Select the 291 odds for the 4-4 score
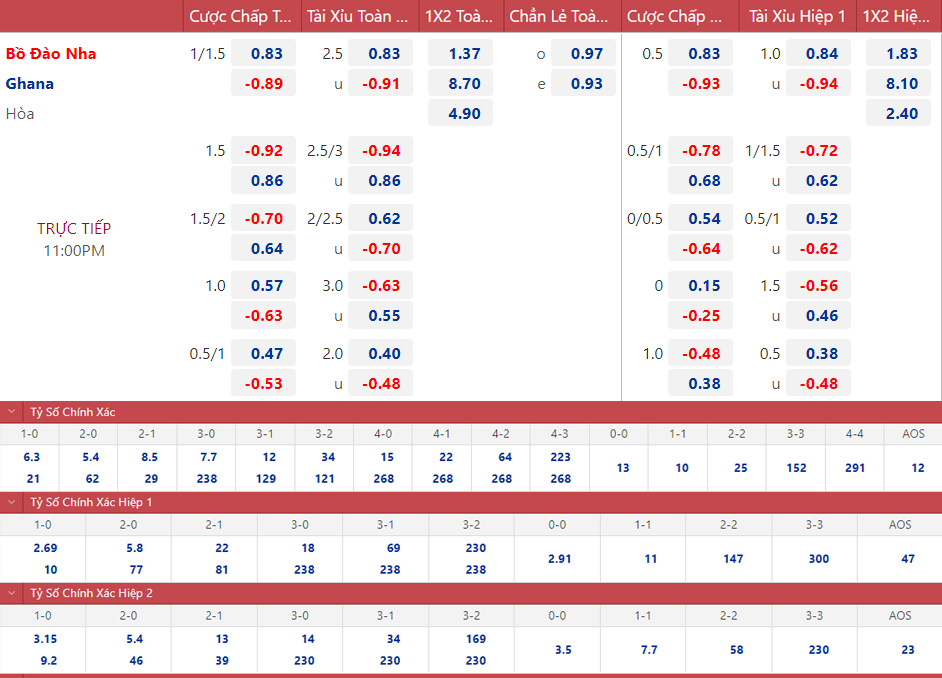 point(855,468)
